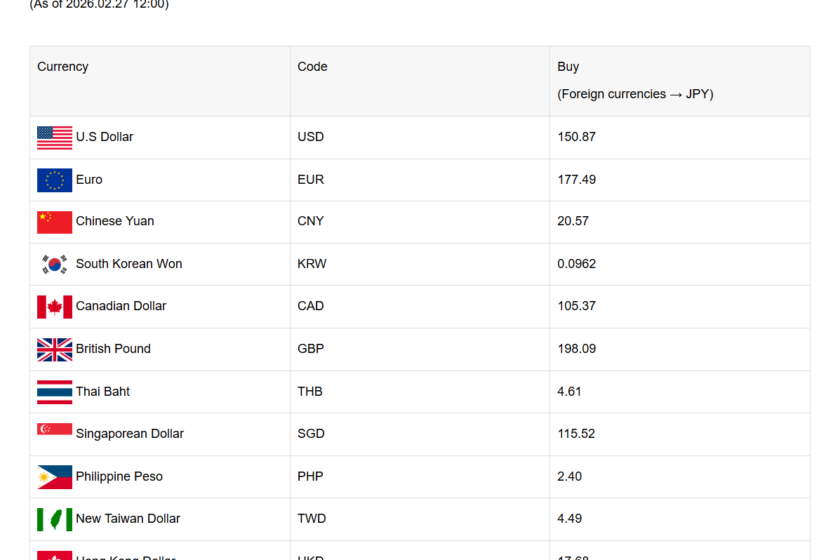Screen dimensions: 840x560
Task: Click the South Korean flag icon
Action: pyautogui.click(x=54, y=264)
